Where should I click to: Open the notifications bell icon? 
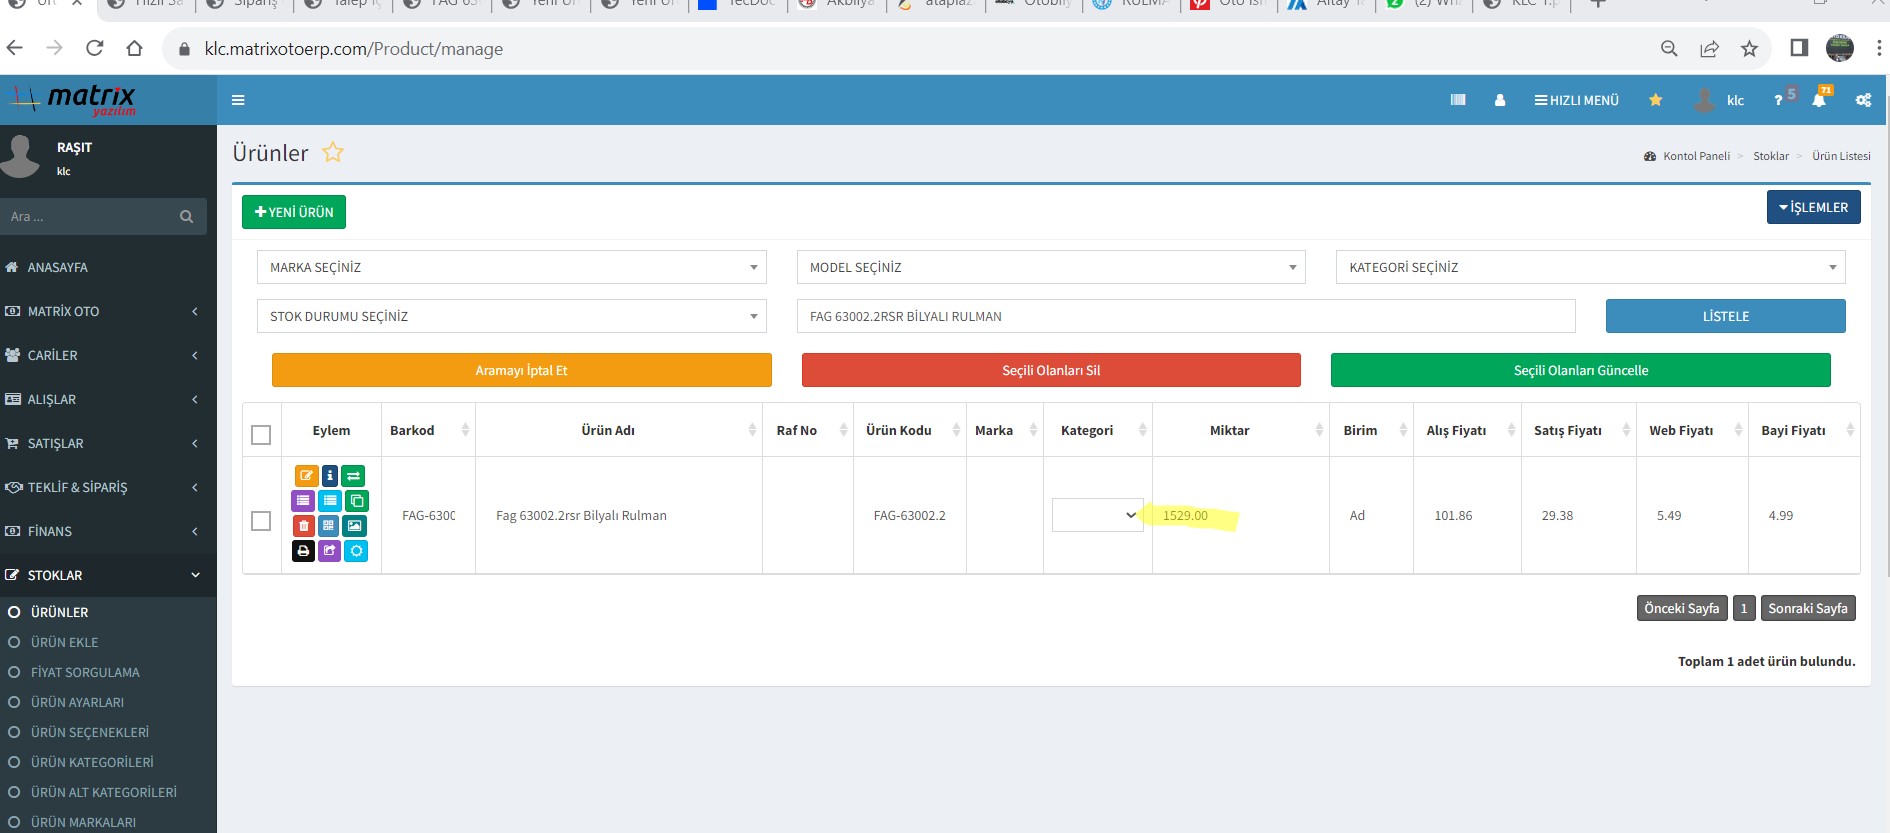tap(1819, 100)
